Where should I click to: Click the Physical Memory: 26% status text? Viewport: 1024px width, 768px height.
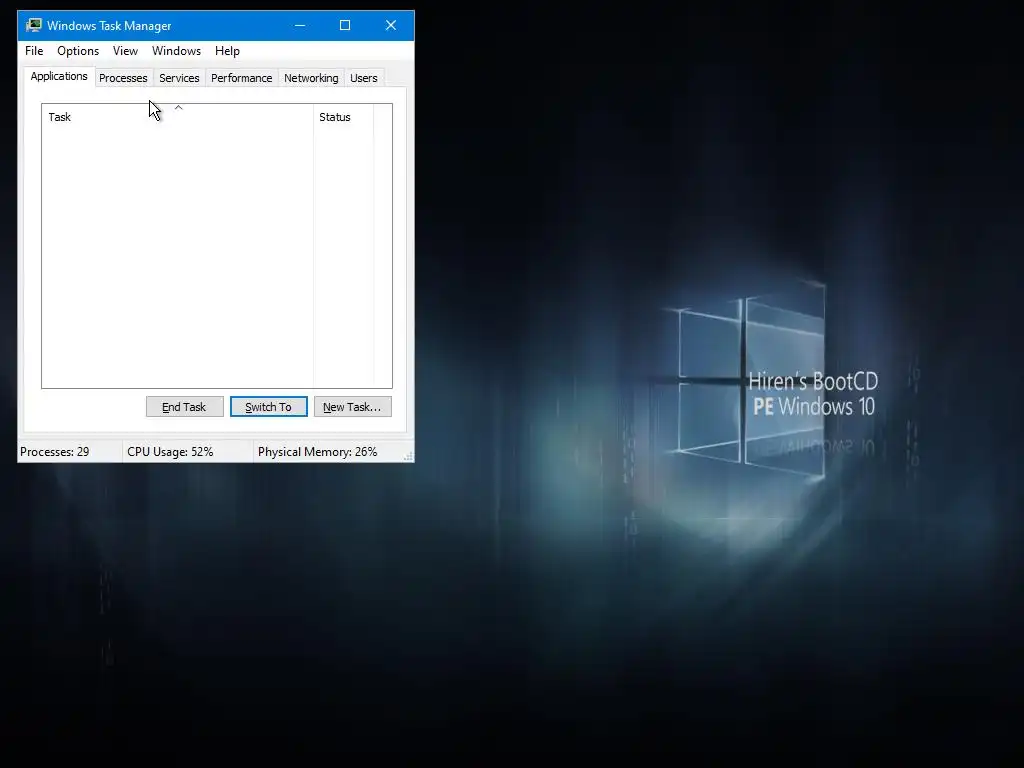tap(317, 452)
